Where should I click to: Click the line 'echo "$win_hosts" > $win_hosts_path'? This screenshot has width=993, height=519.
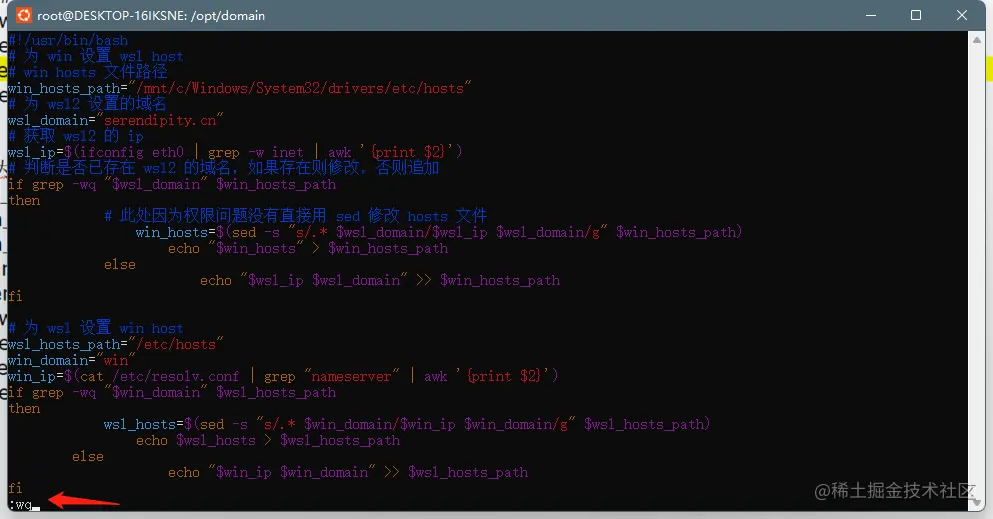pyautogui.click(x=308, y=248)
